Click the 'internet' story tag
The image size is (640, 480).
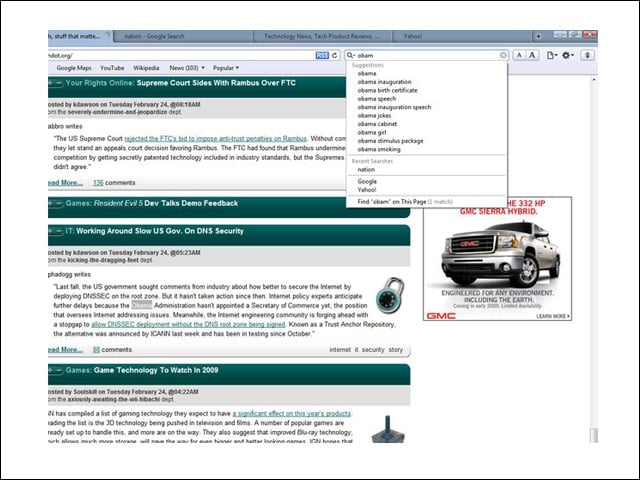click(x=340, y=350)
